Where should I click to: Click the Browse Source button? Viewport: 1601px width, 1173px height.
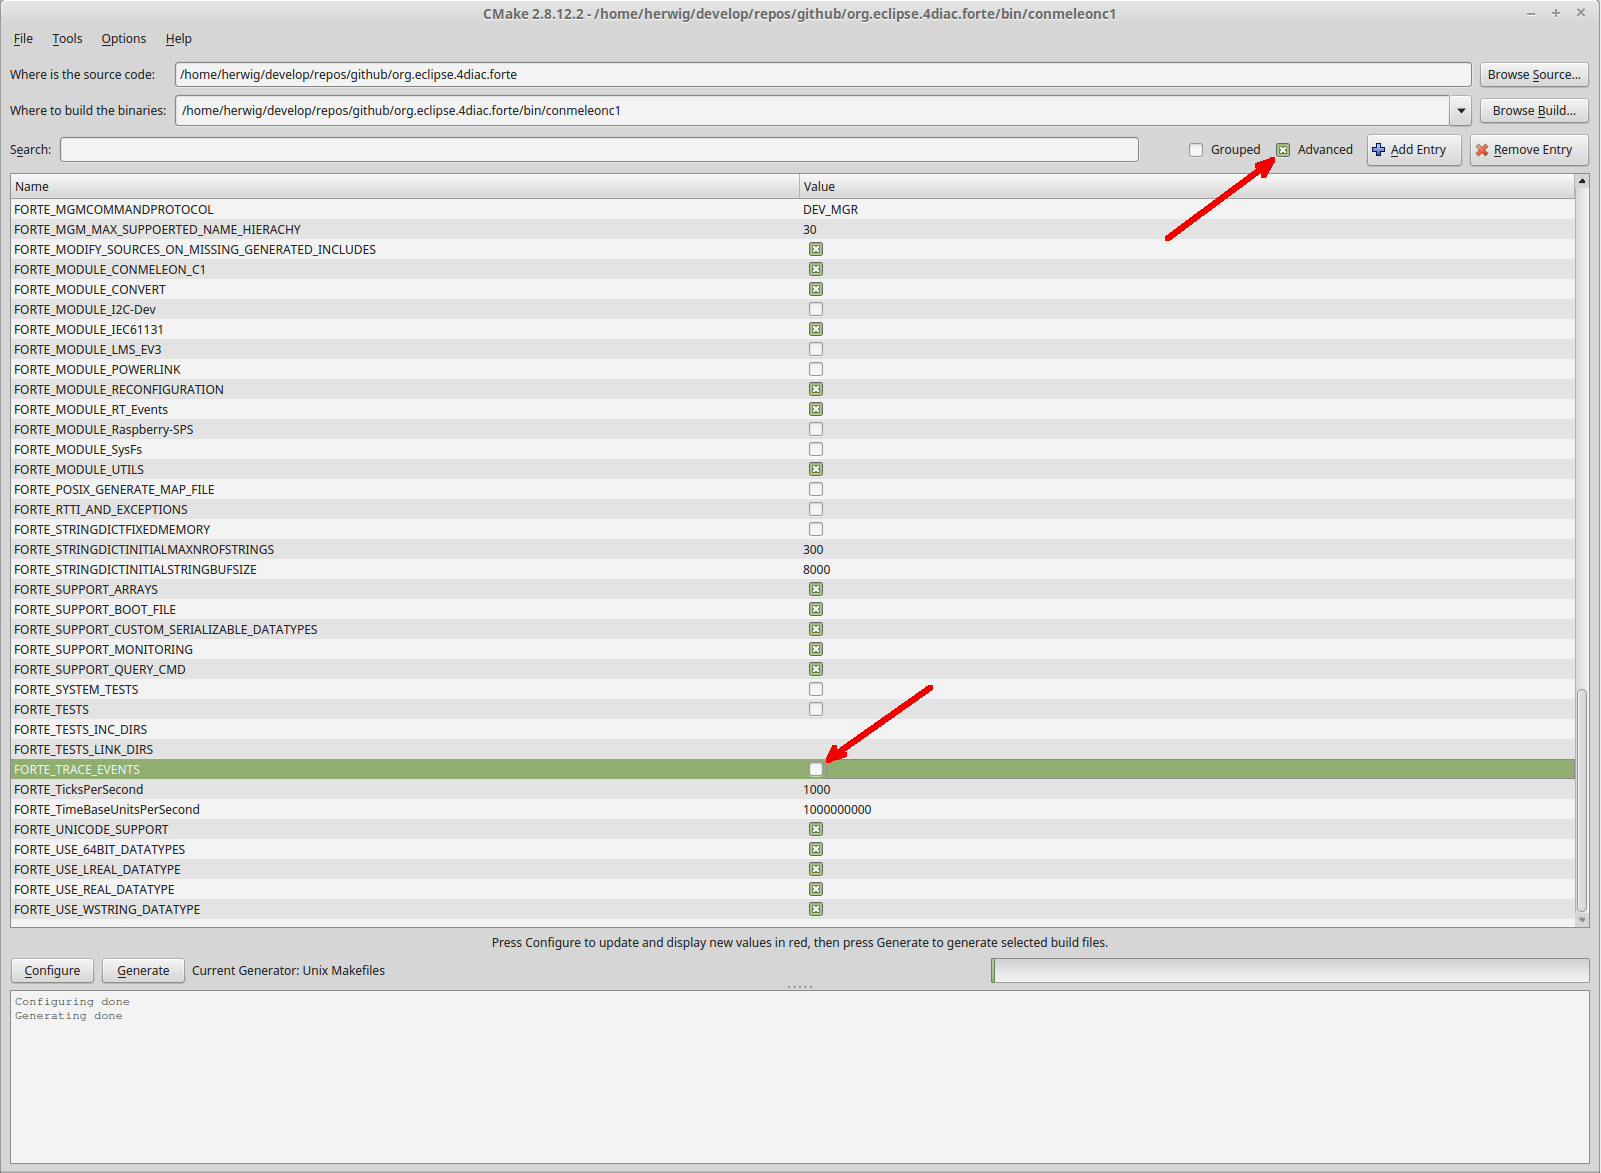pyautogui.click(x=1534, y=75)
